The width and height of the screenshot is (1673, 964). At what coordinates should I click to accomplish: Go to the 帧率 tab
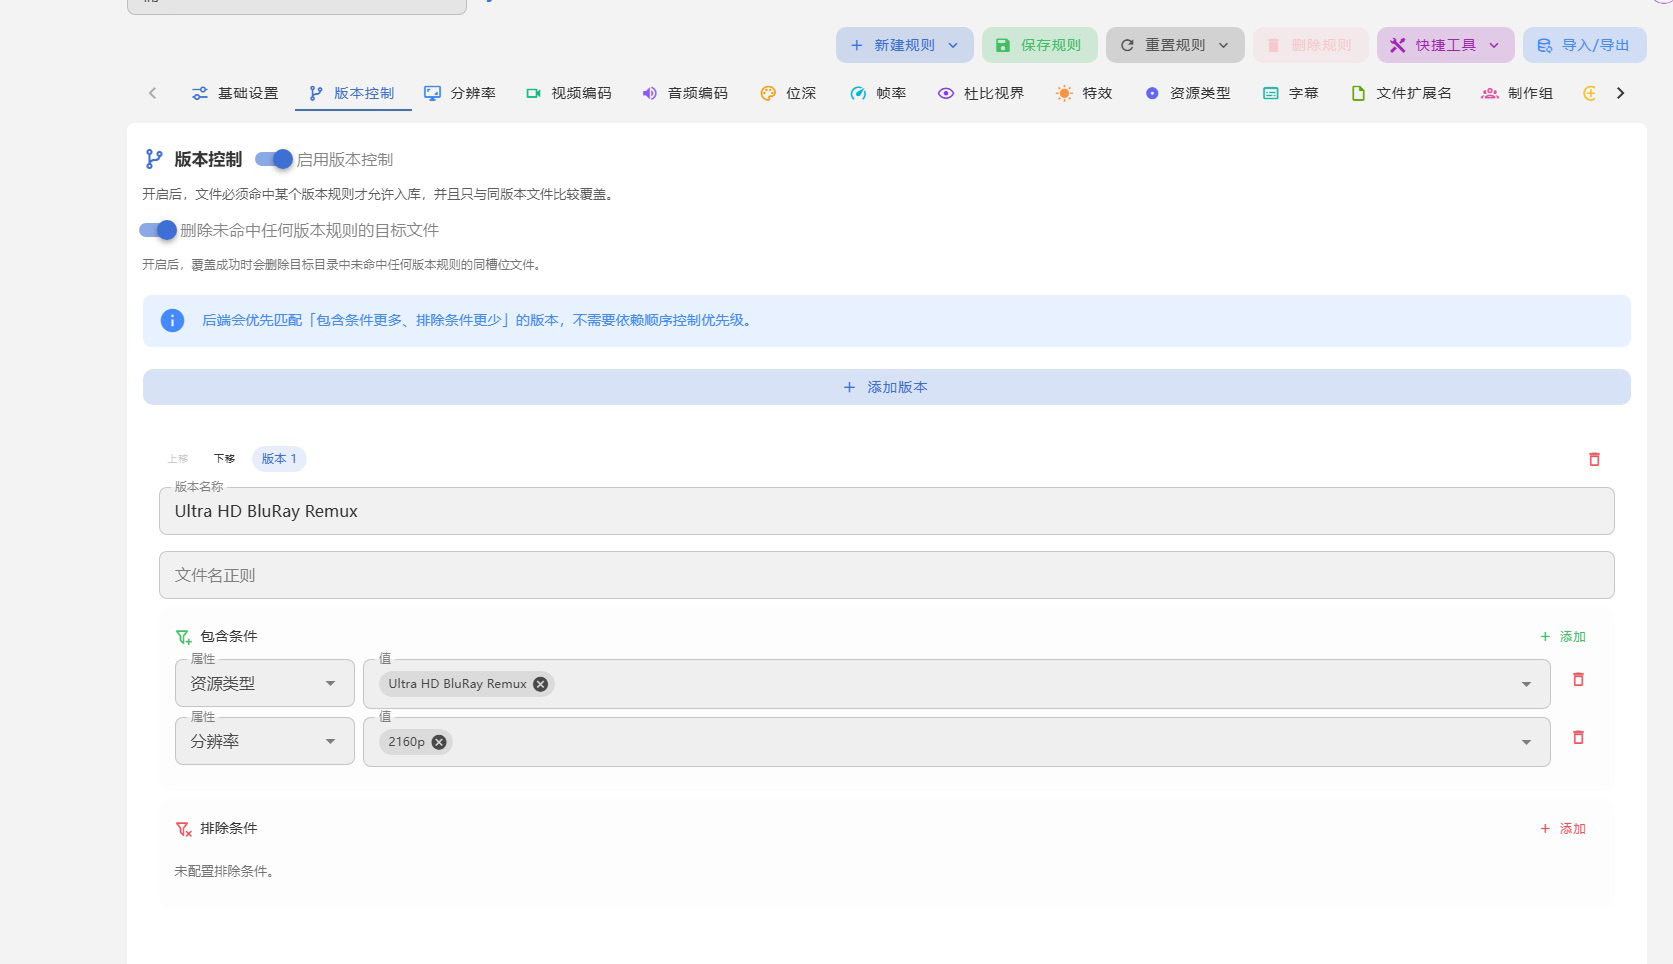[878, 93]
